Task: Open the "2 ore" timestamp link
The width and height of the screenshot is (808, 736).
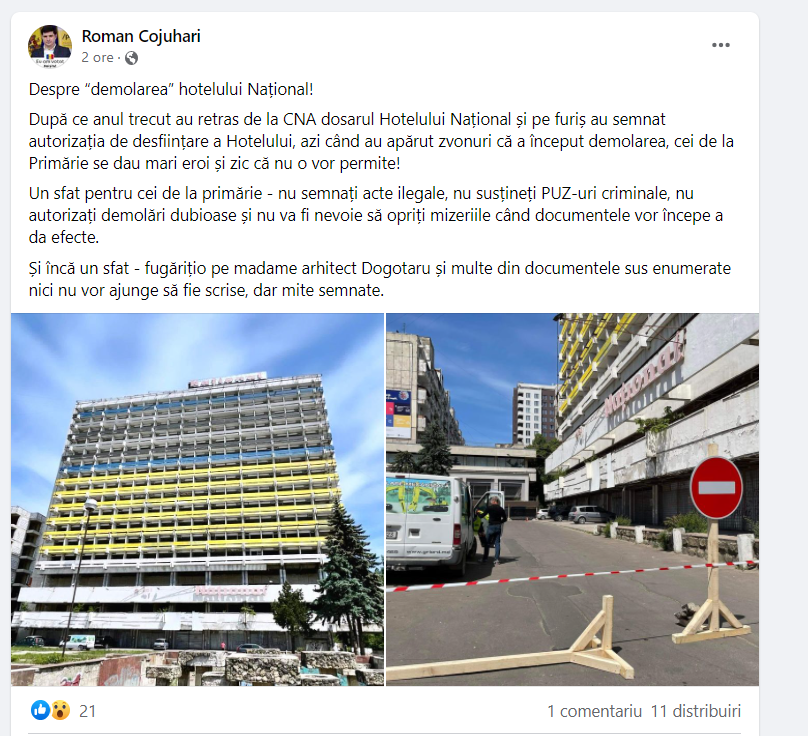Action: click(x=97, y=57)
